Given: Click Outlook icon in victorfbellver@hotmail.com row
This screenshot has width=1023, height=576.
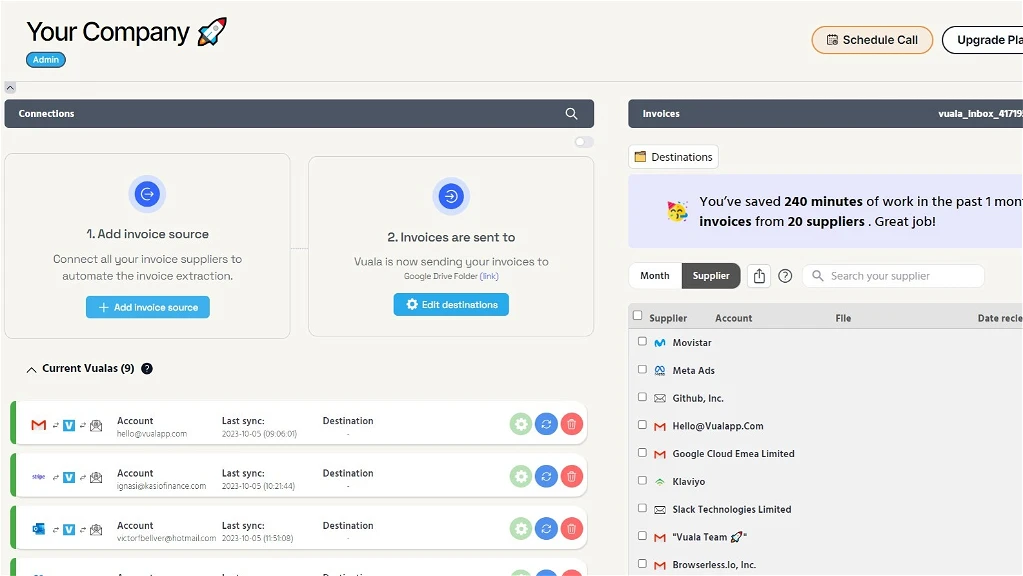Looking at the screenshot, I should click(38, 529).
